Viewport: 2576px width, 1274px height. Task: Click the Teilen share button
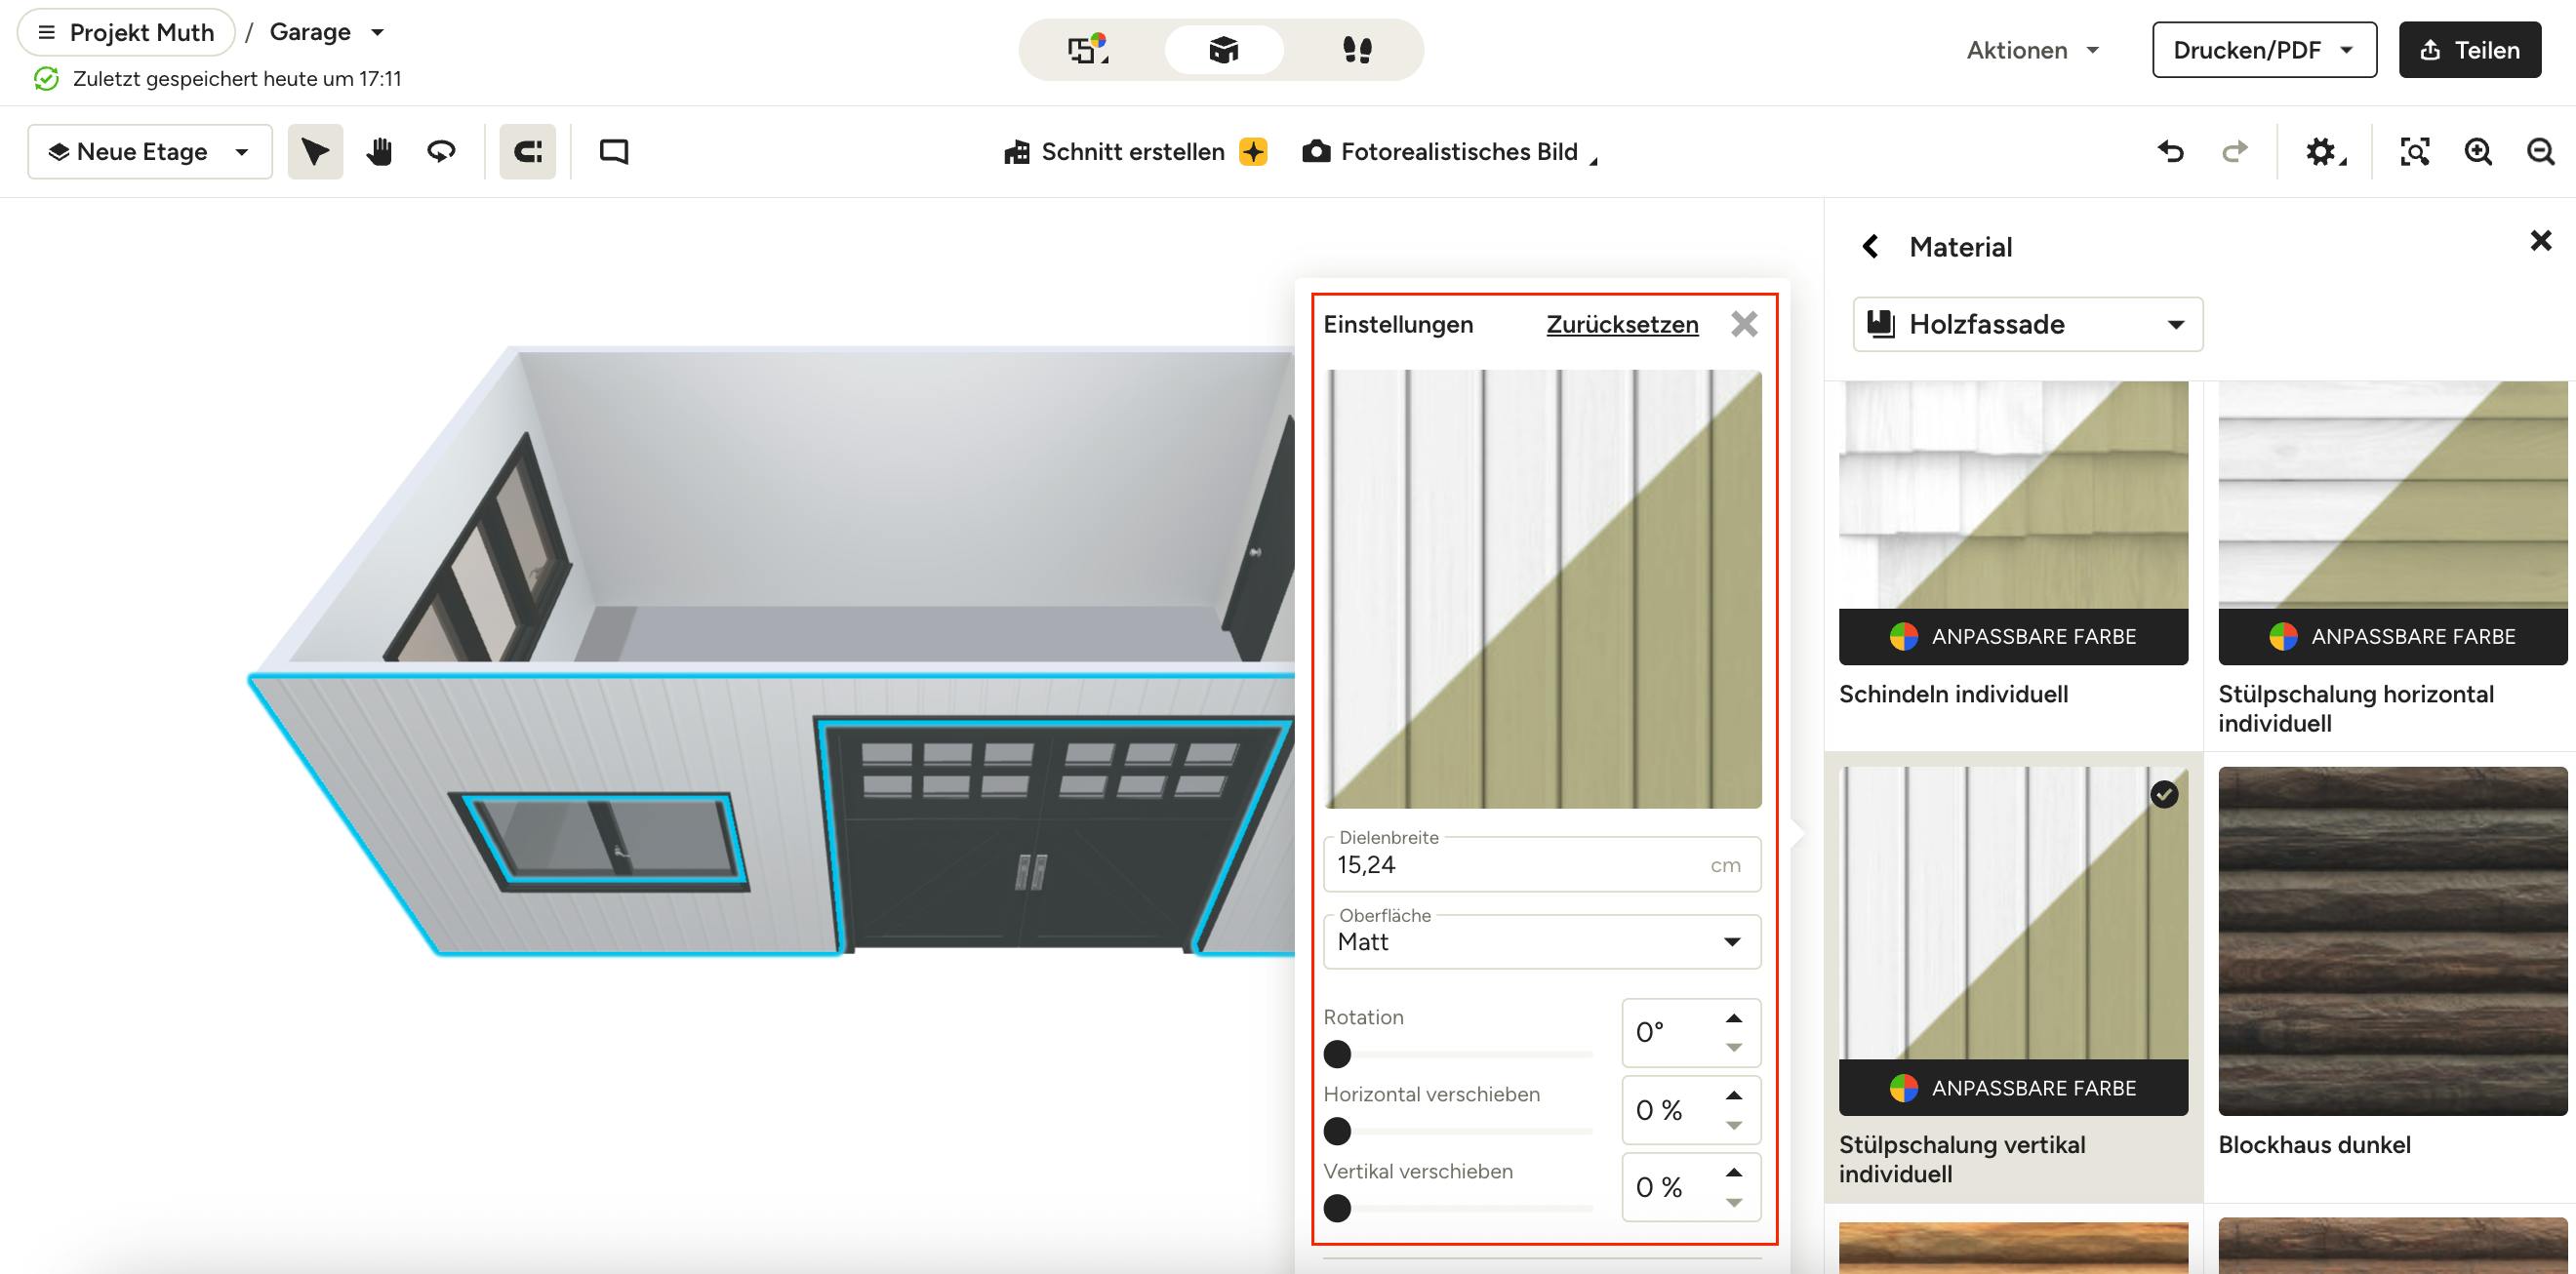click(x=2470, y=50)
